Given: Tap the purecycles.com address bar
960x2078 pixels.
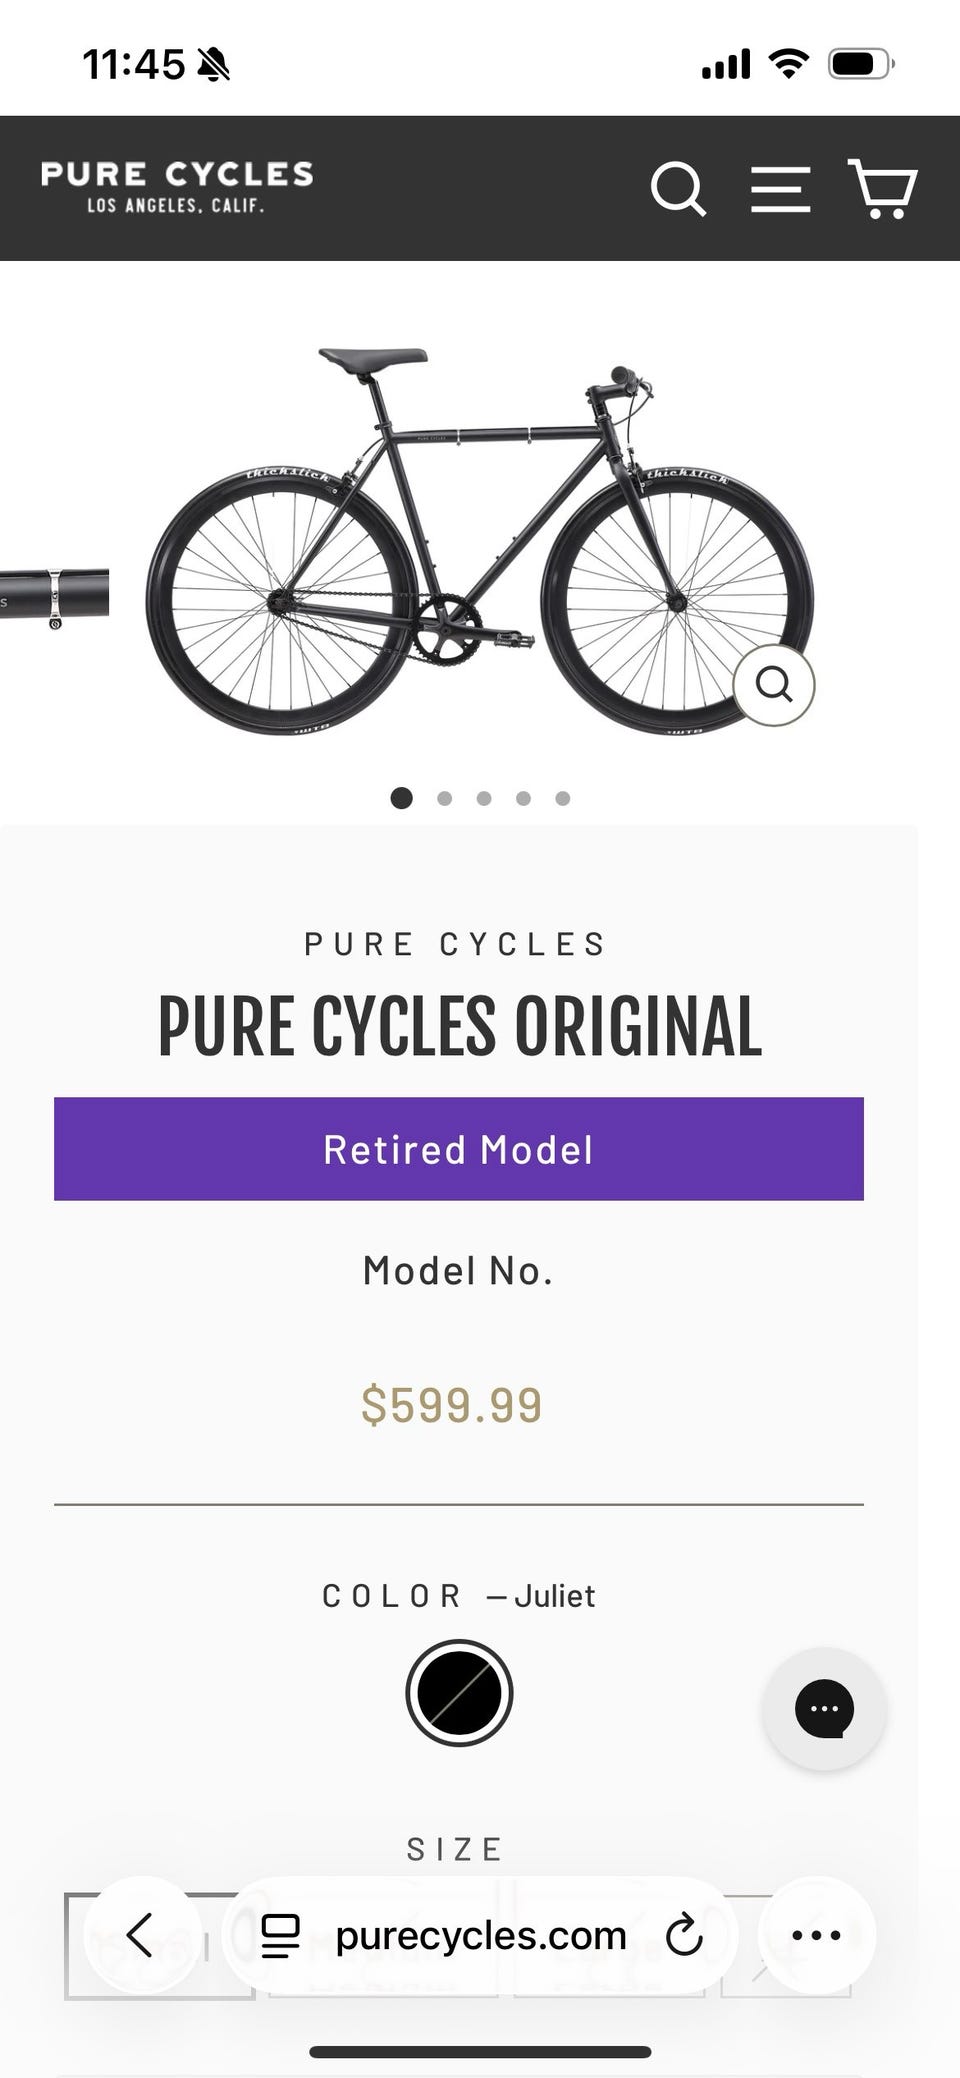Looking at the screenshot, I should pyautogui.click(x=480, y=1935).
